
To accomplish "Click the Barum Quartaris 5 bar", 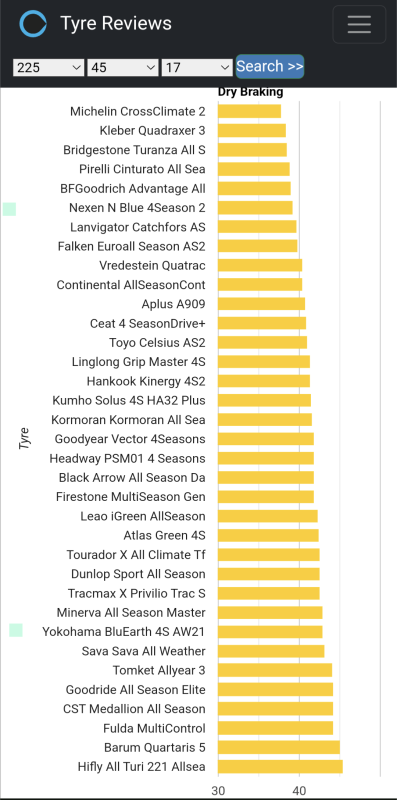I will click(x=279, y=747).
